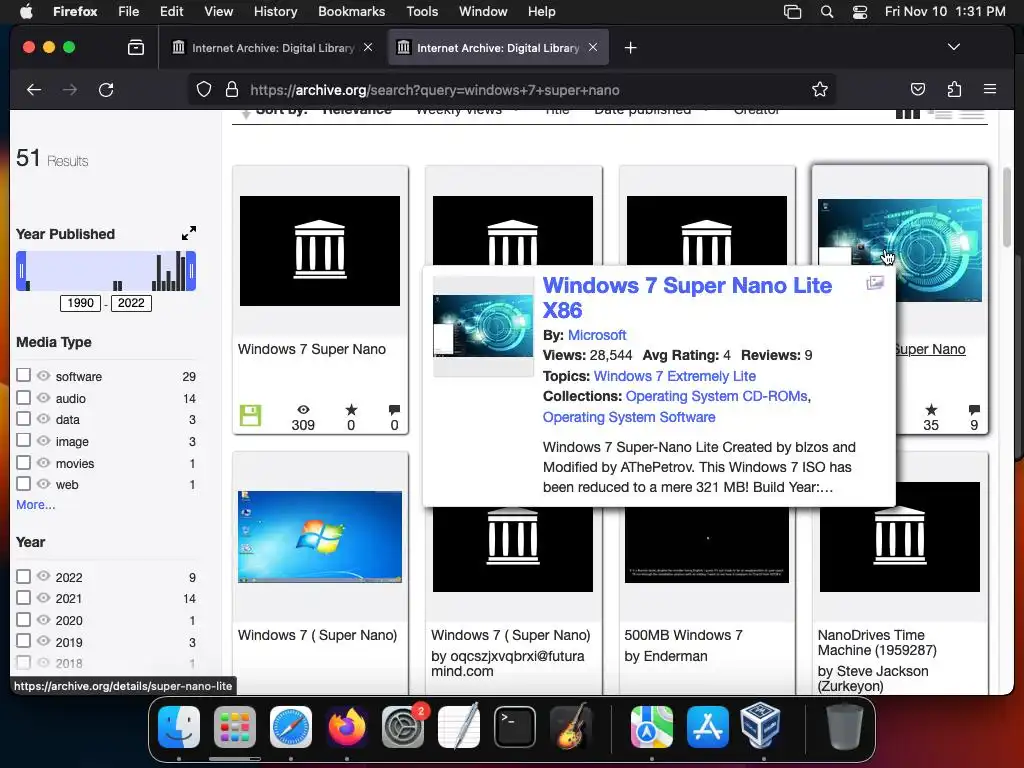Open Firefox View from the tab bar

pos(136,48)
